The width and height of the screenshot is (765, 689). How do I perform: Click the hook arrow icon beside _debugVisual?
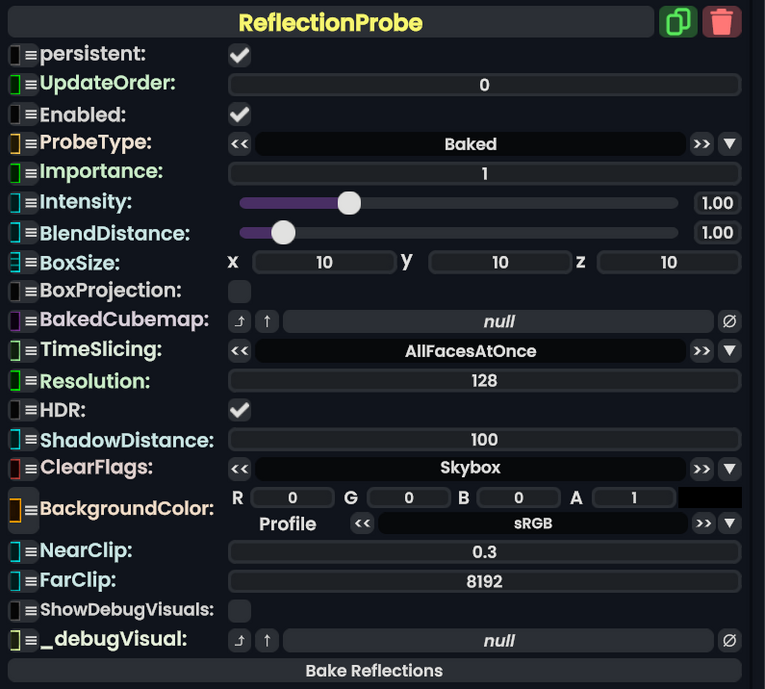(240, 640)
